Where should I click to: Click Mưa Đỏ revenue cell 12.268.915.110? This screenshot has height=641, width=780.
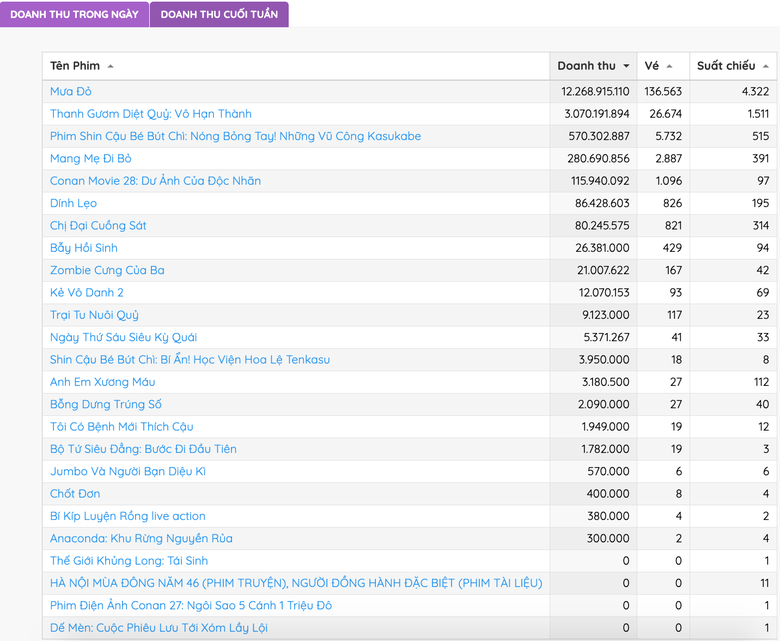pos(595,91)
